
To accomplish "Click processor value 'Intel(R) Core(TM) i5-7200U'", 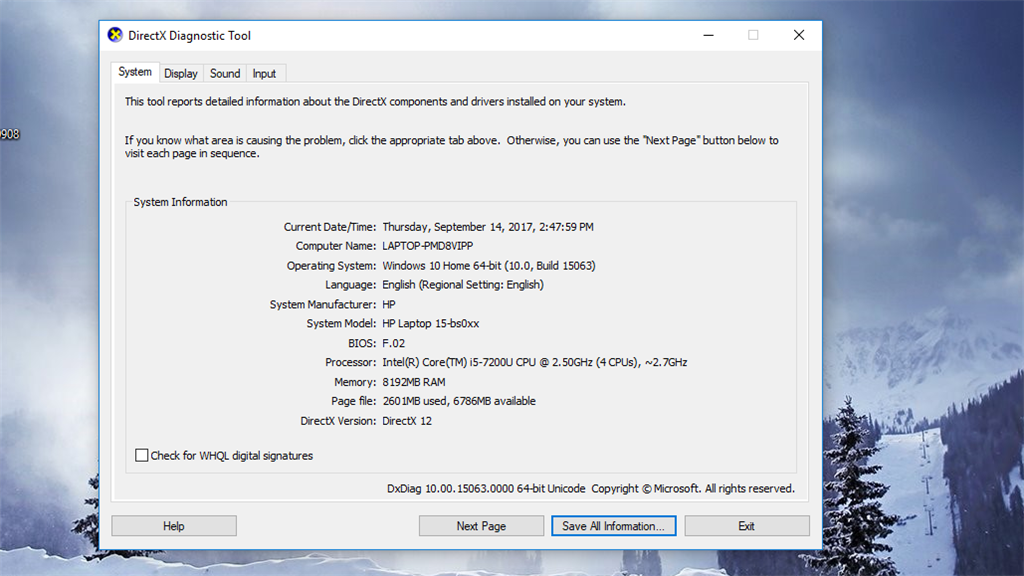I will [x=447, y=362].
